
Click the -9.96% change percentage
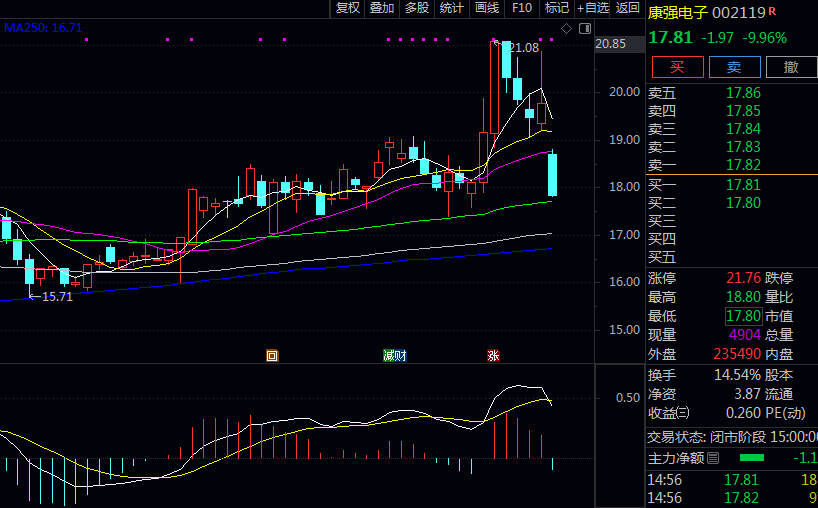point(764,38)
